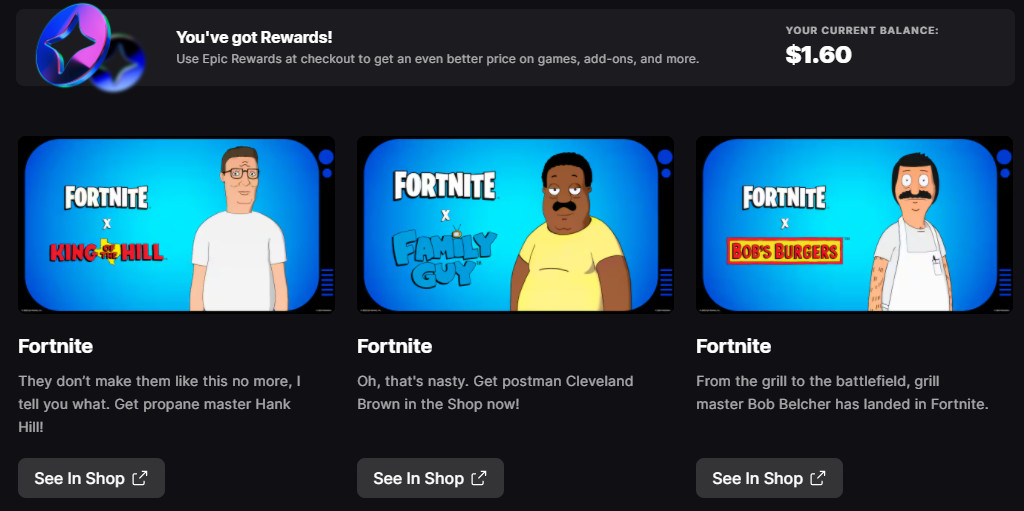Click See In Shop under Bob Belcher
Viewport: 1024px width, 511px height.
point(769,478)
